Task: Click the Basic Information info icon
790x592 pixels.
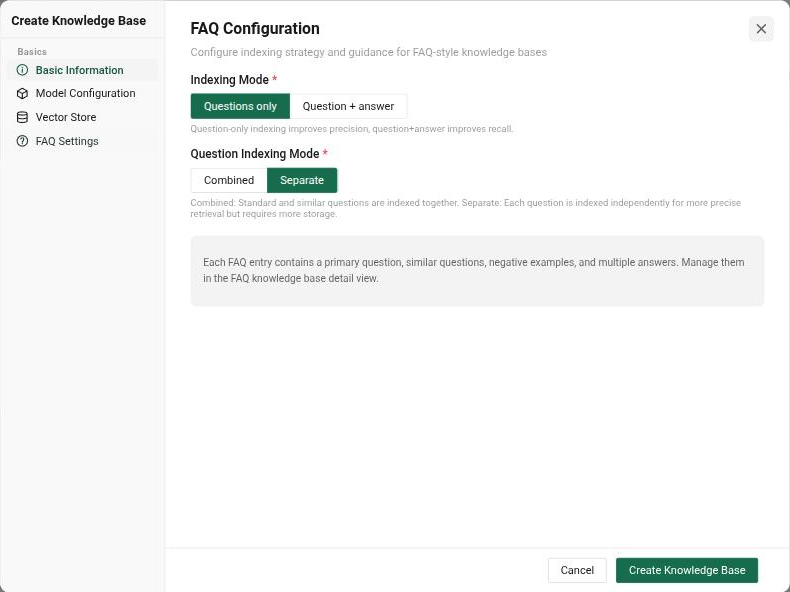Action: 22,70
